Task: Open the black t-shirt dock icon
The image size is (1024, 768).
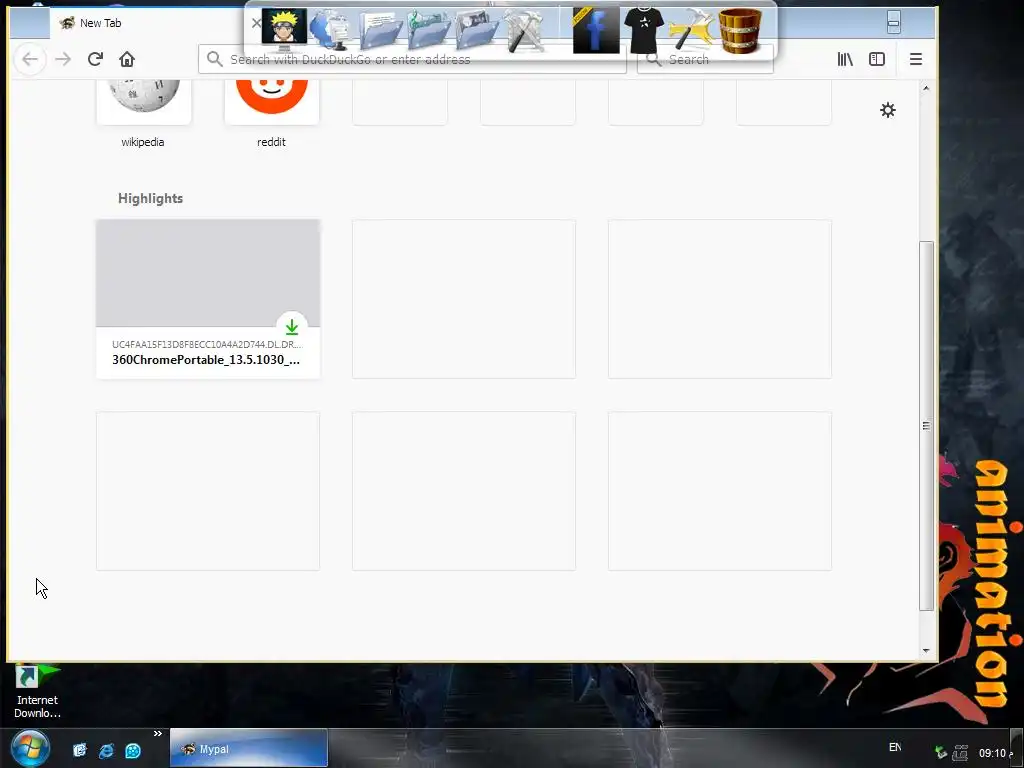Action: point(643,30)
